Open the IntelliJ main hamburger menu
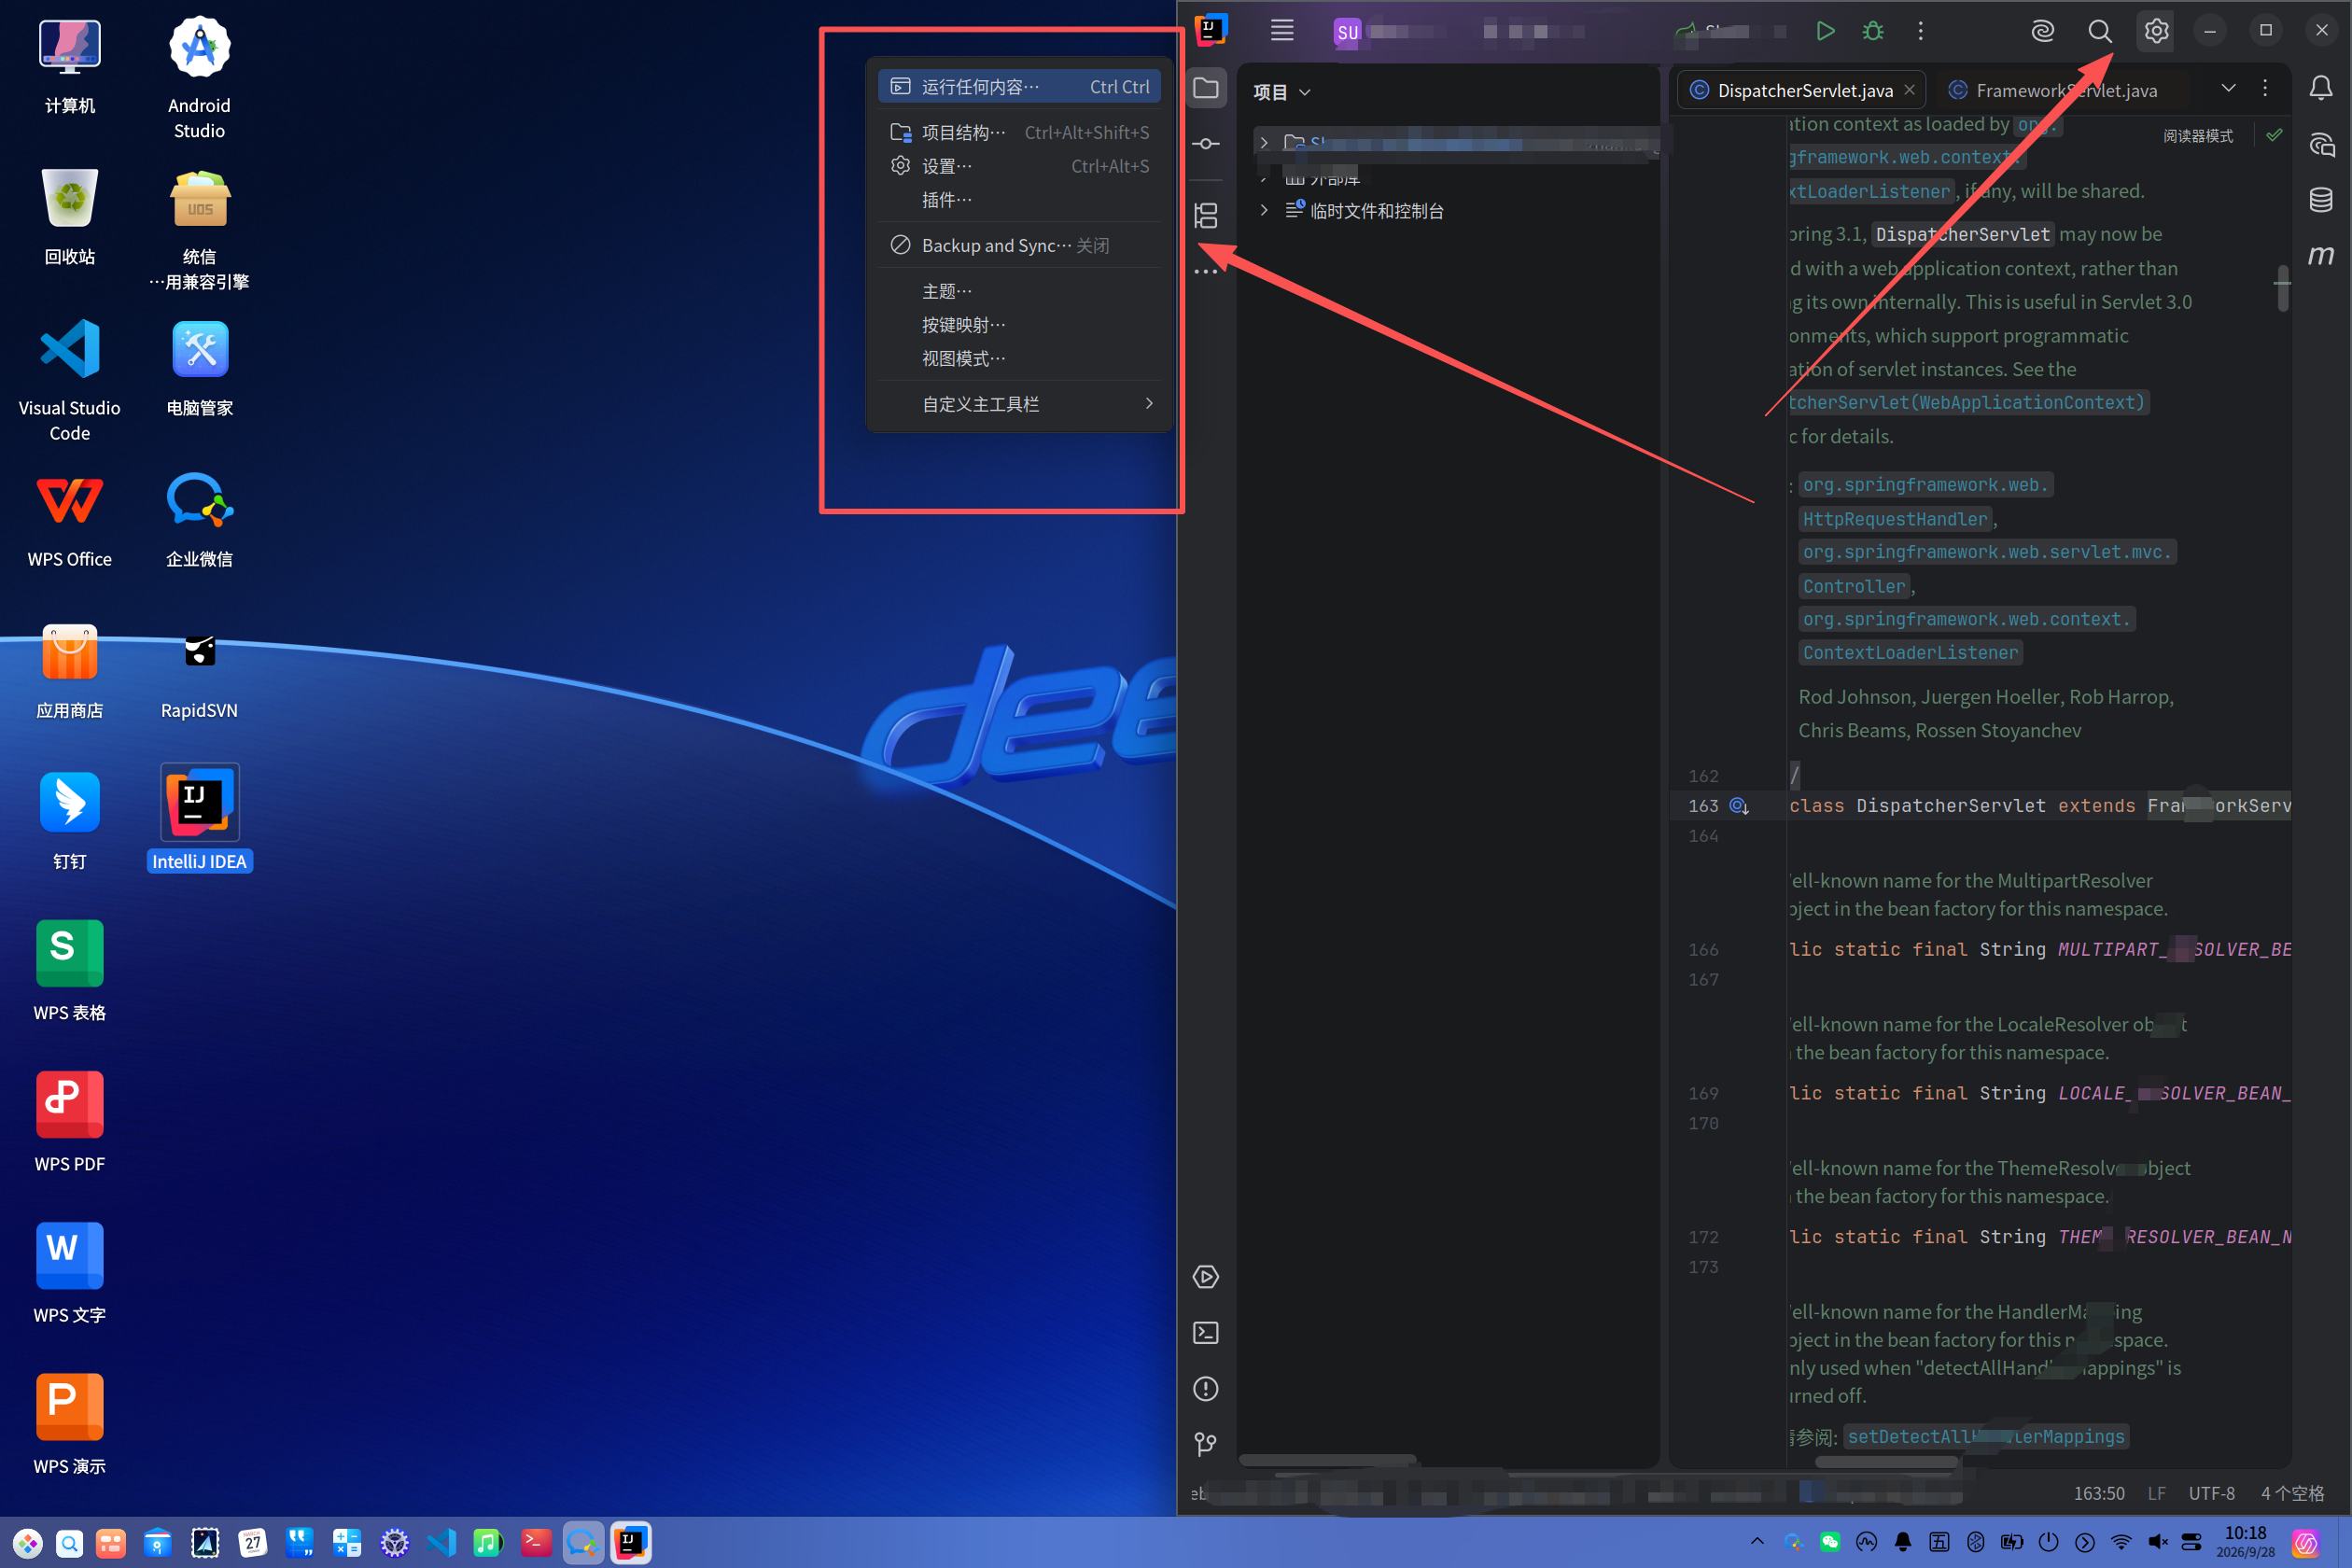 [1282, 31]
